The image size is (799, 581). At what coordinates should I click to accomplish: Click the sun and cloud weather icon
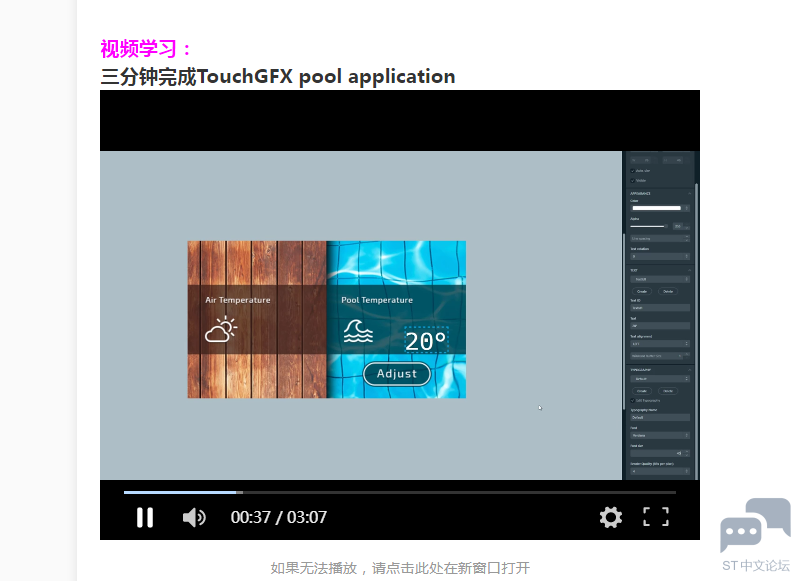221,329
